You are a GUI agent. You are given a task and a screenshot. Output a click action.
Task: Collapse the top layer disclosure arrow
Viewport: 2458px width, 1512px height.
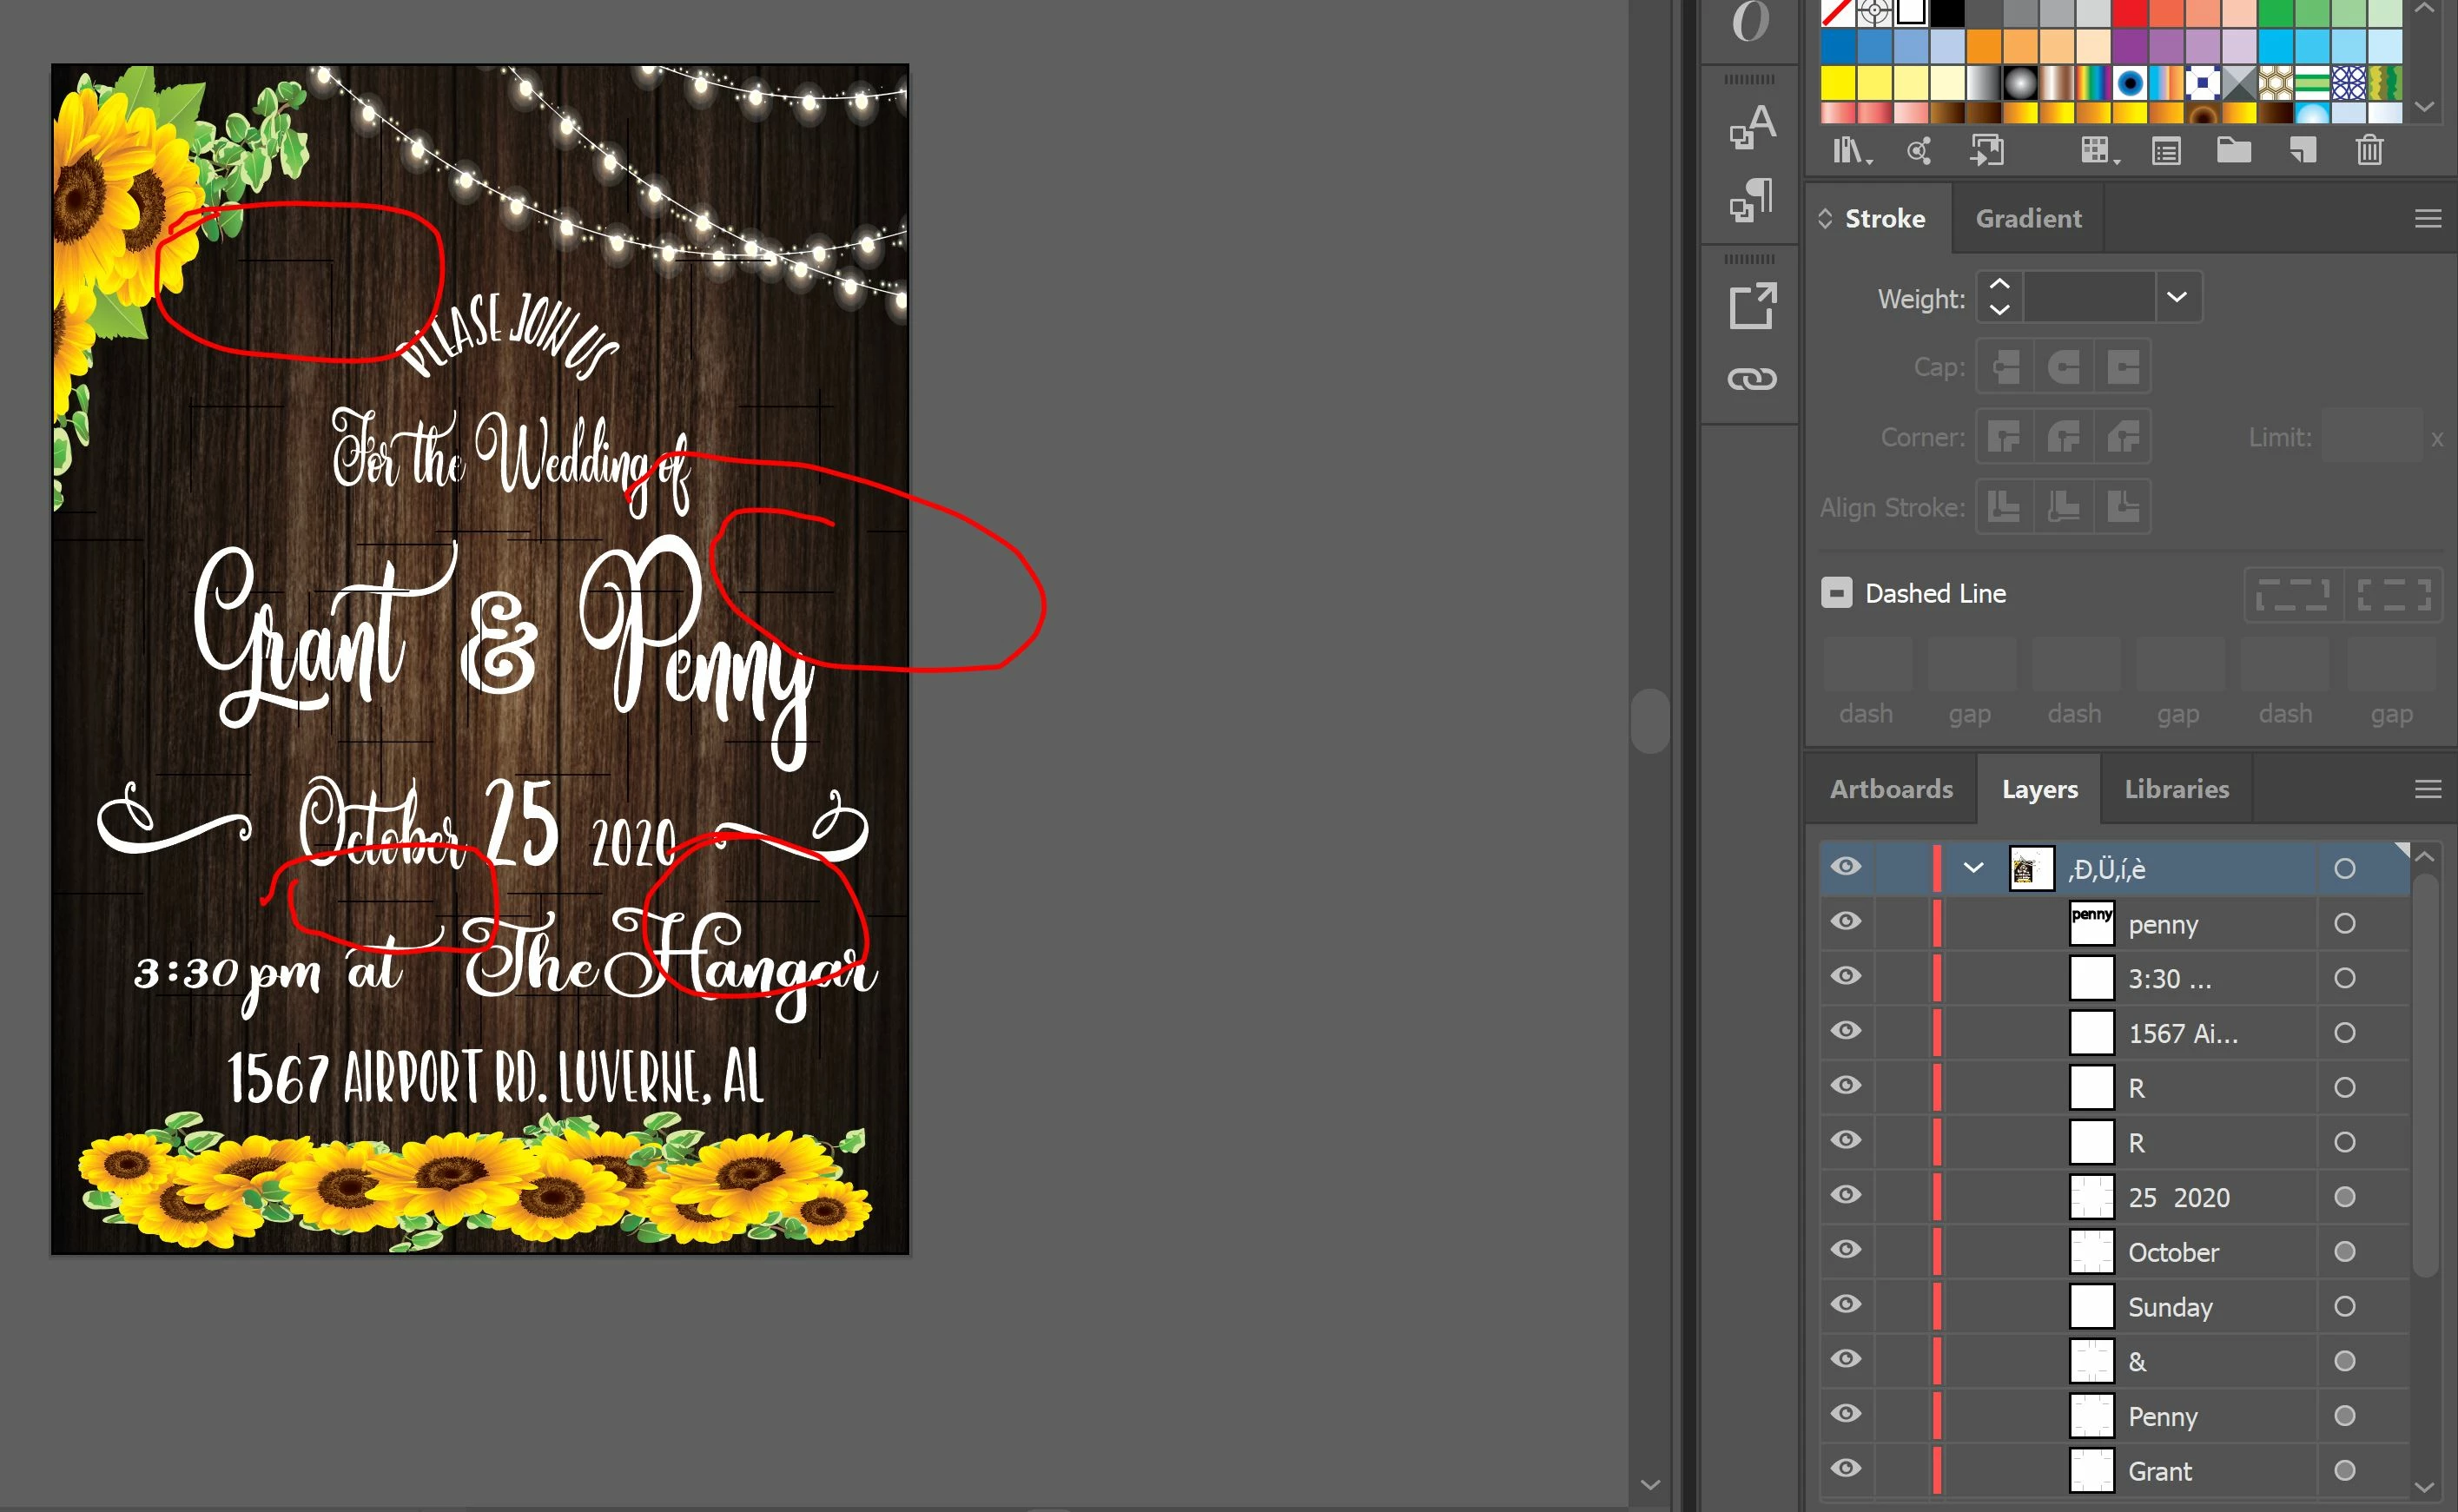1973,867
